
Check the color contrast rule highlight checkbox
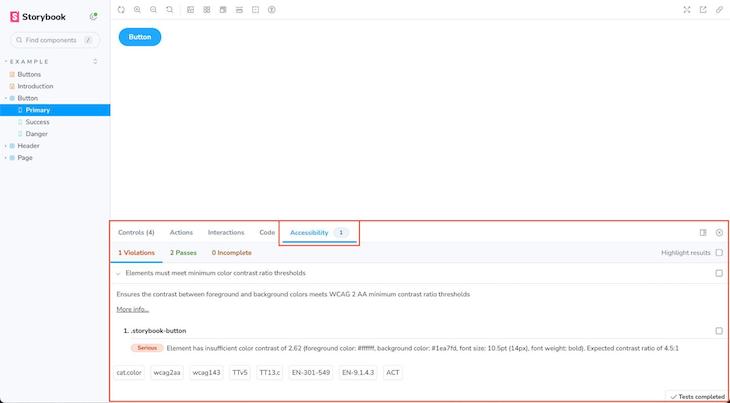point(719,272)
